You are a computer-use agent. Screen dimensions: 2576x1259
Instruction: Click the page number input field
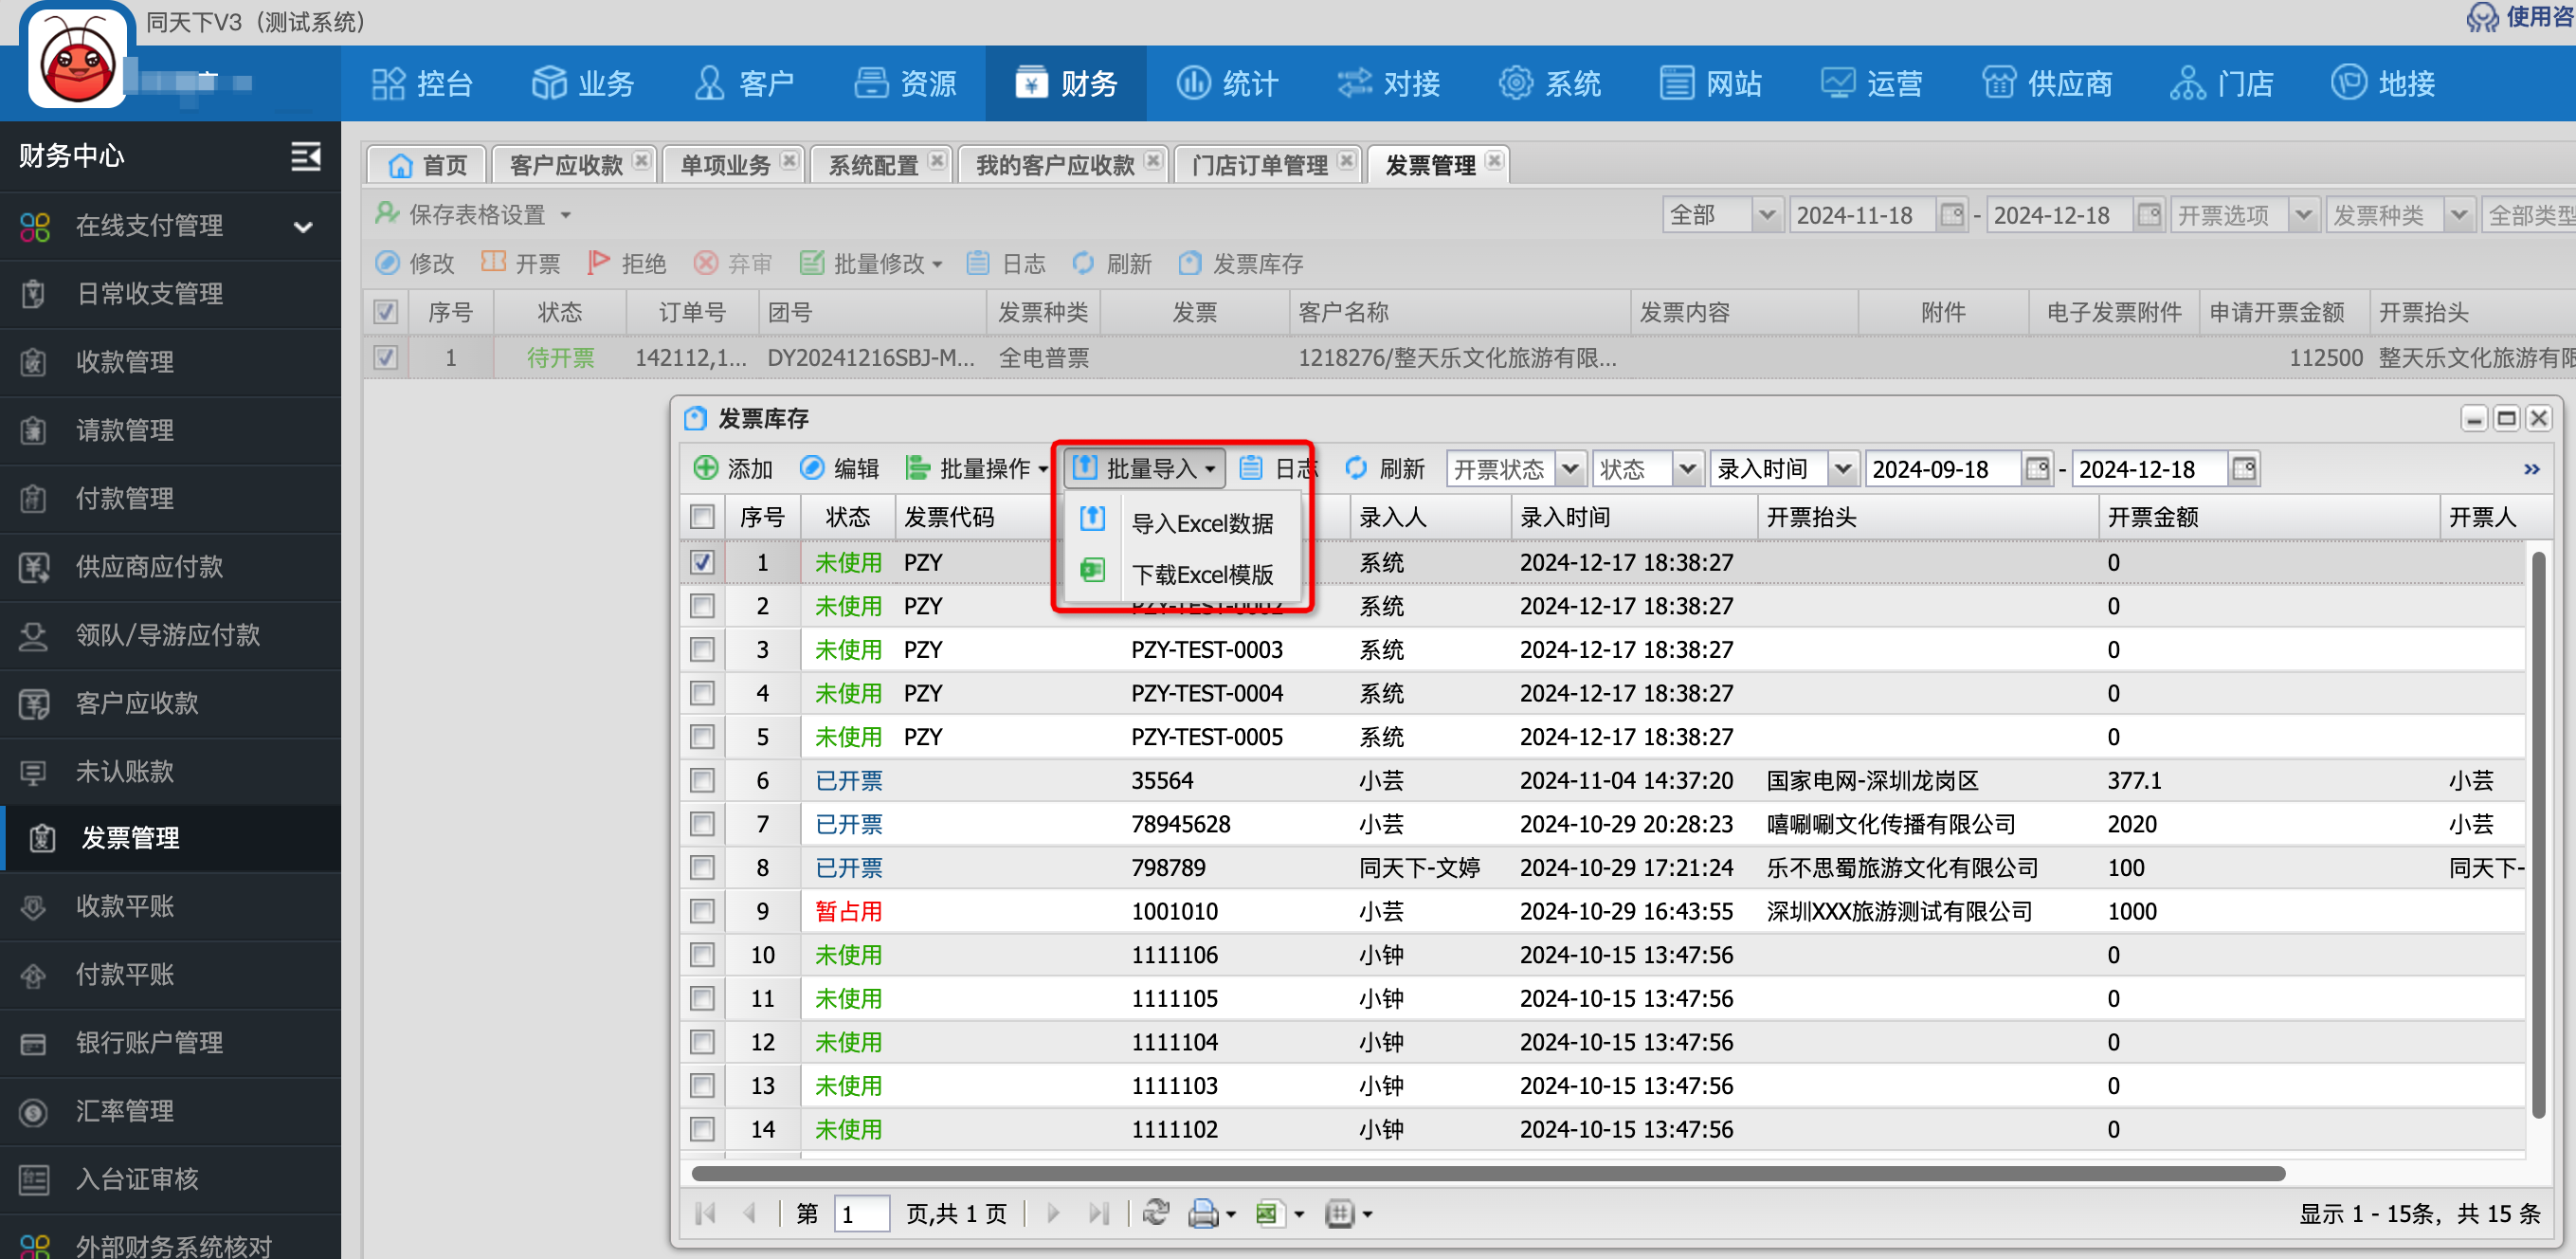point(861,1213)
